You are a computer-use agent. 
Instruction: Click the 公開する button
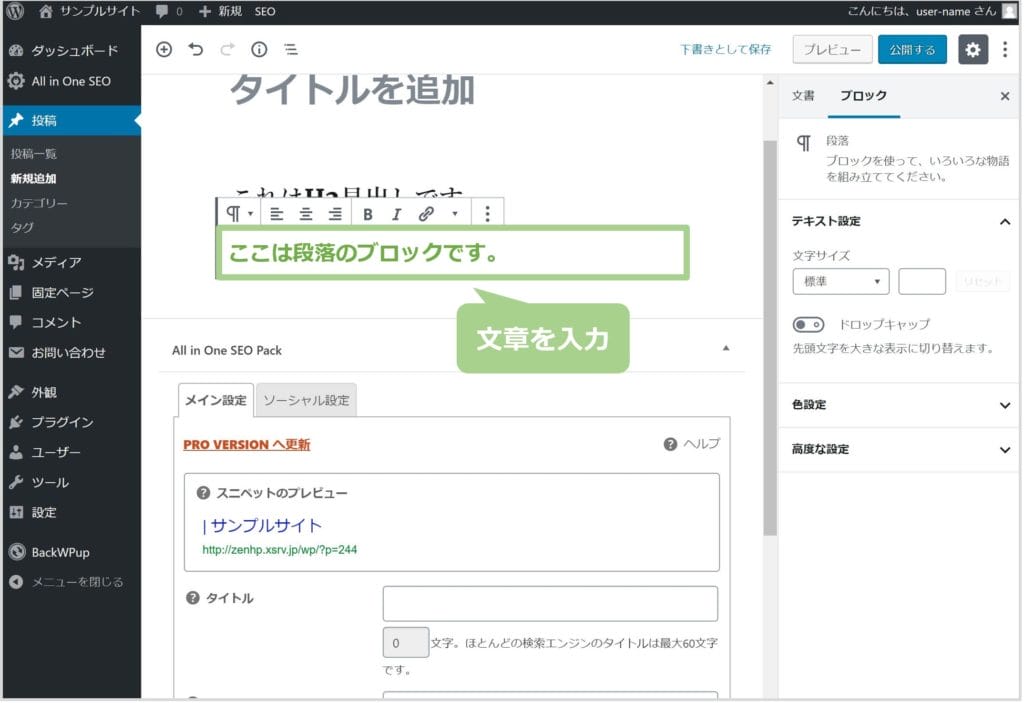click(912, 50)
